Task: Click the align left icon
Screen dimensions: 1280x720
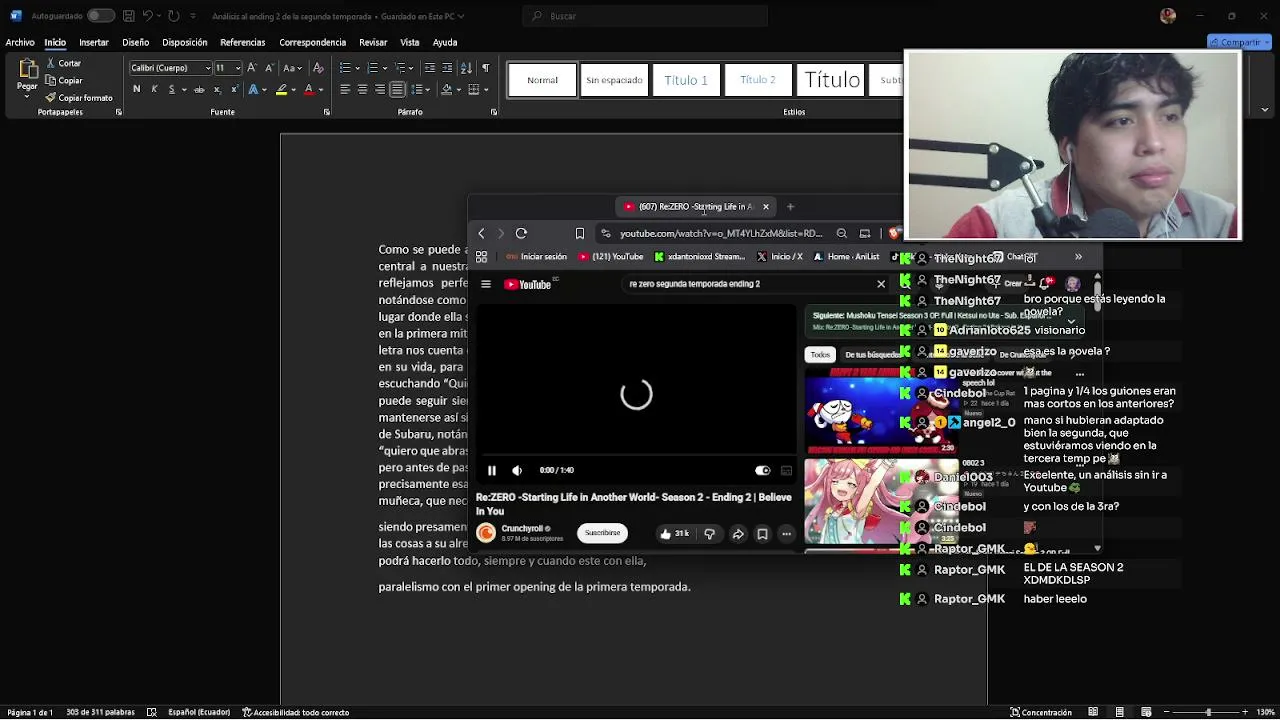Action: pyautogui.click(x=345, y=90)
